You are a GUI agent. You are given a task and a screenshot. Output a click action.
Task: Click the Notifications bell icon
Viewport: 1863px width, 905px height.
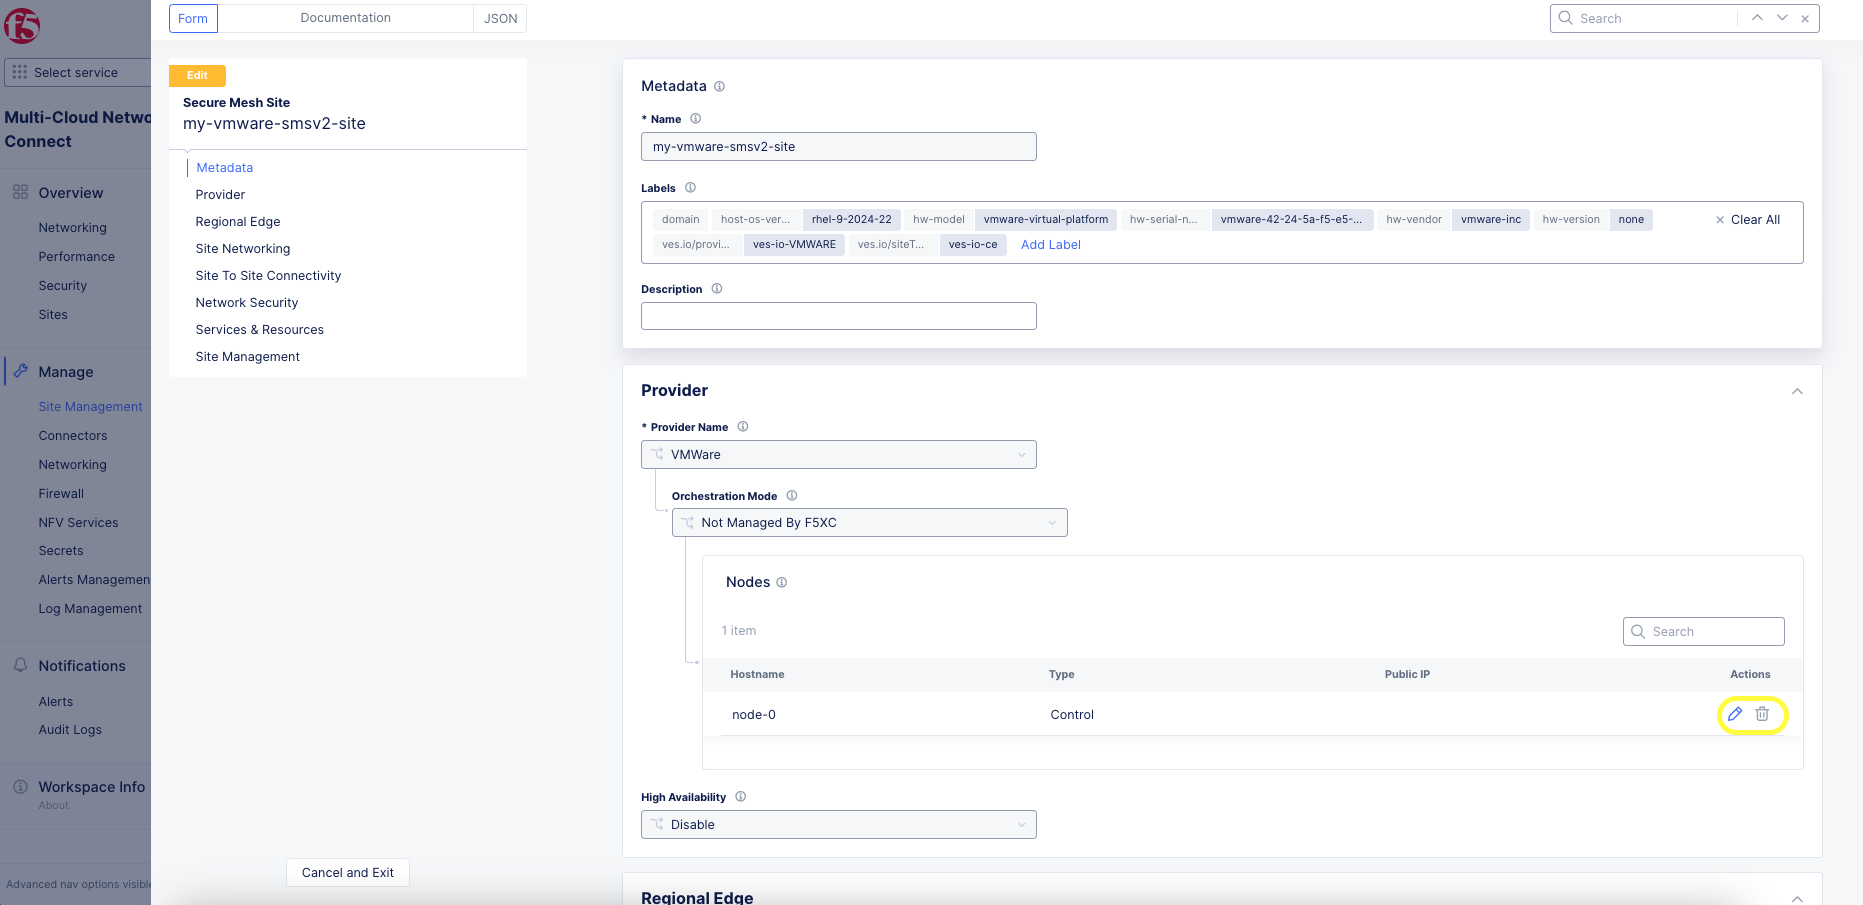point(21,665)
